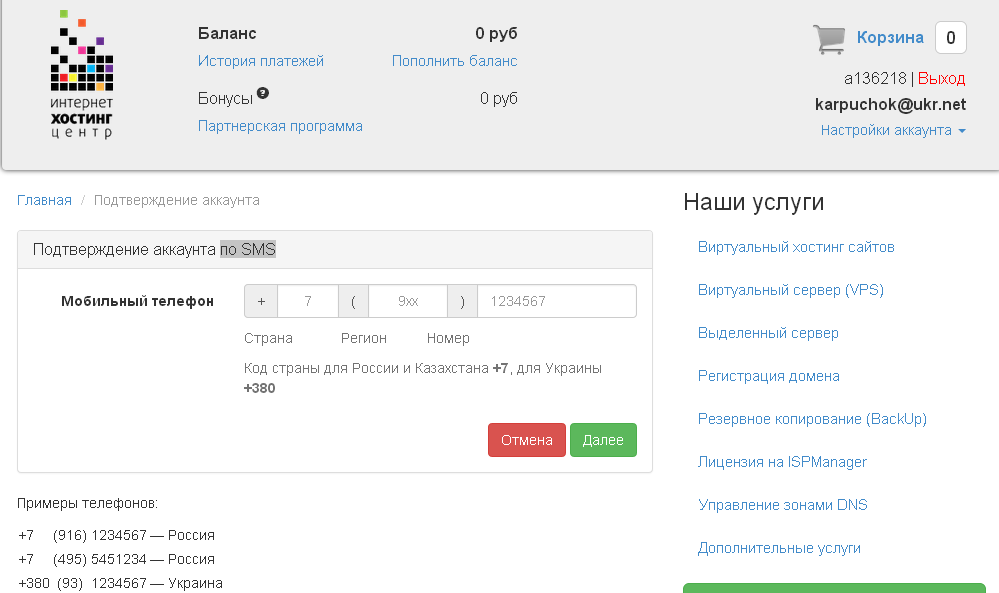Log out via the Выход link
Image resolution: width=999 pixels, height=593 pixels.
(941, 78)
